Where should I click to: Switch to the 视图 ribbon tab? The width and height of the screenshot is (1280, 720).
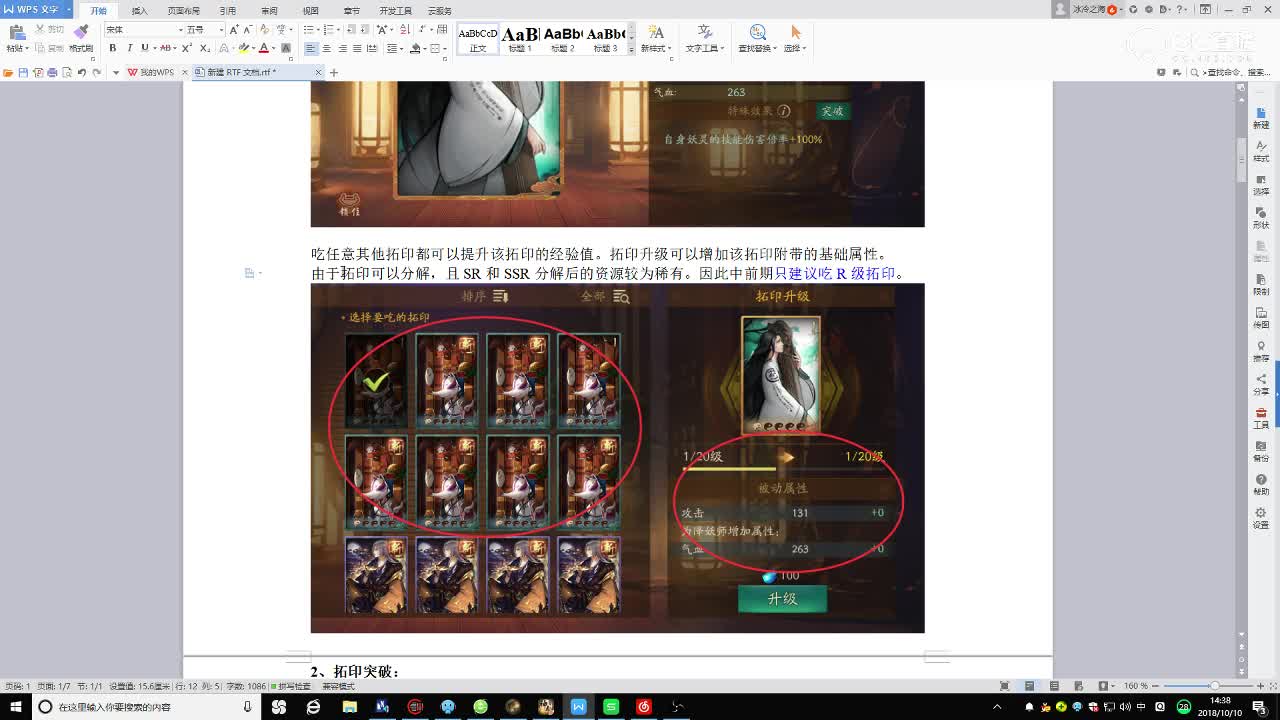310,10
